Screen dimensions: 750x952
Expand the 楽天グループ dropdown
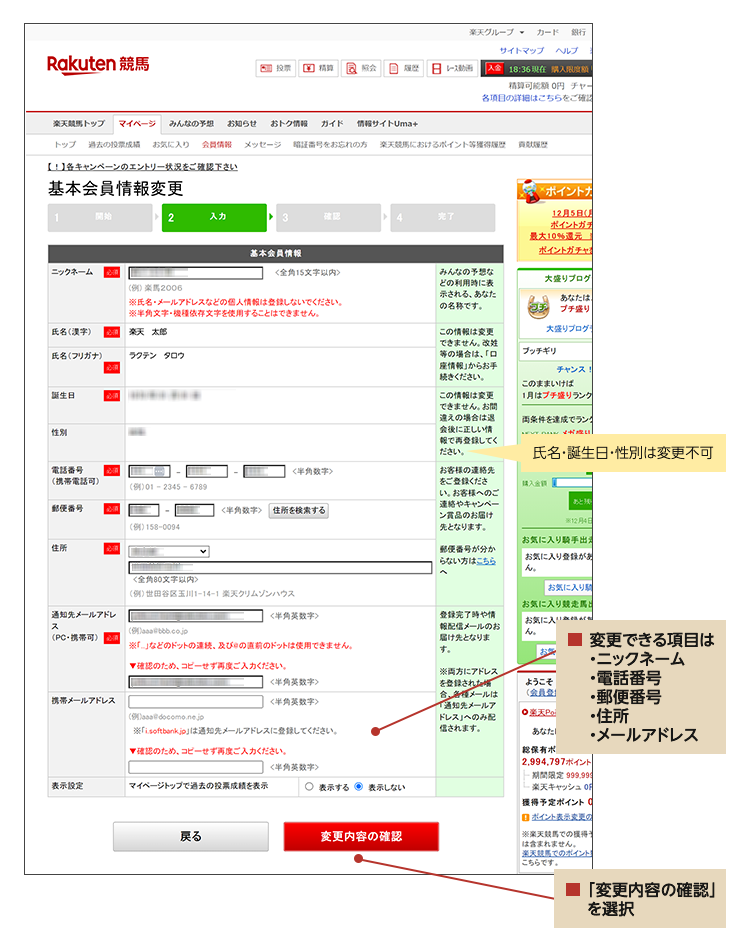point(496,32)
